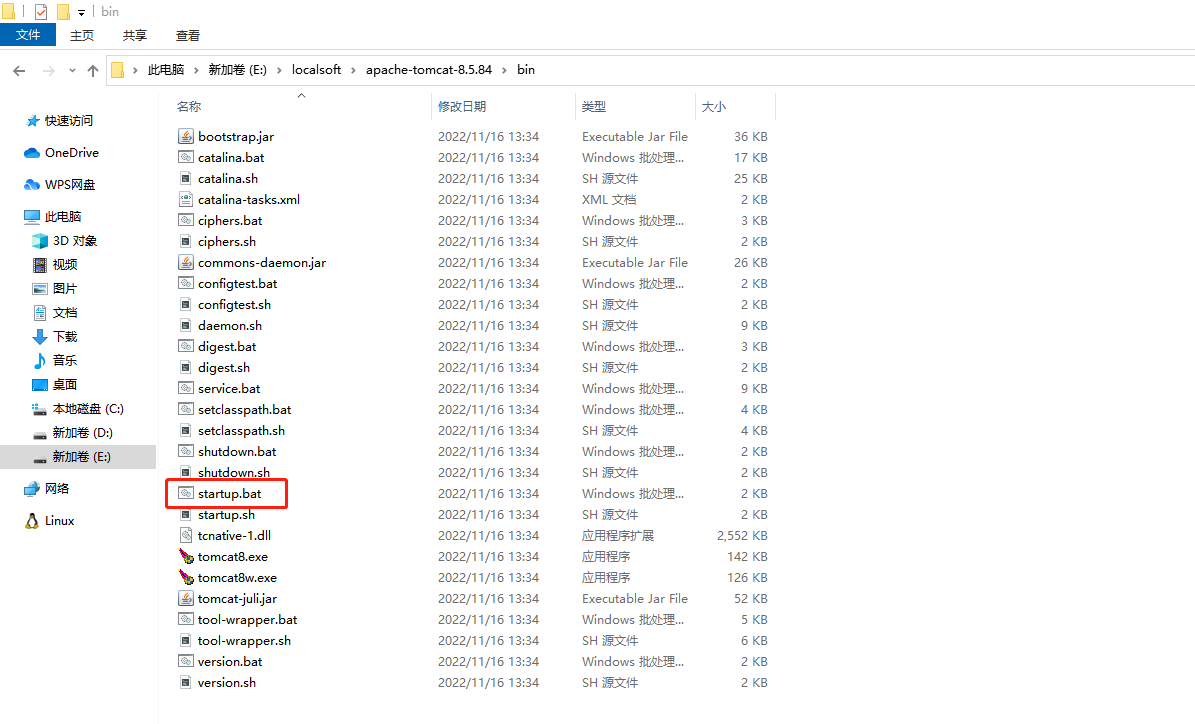Click the 2,552 KB size value
Image resolution: width=1195 pixels, height=724 pixels.
pyautogui.click(x=742, y=536)
